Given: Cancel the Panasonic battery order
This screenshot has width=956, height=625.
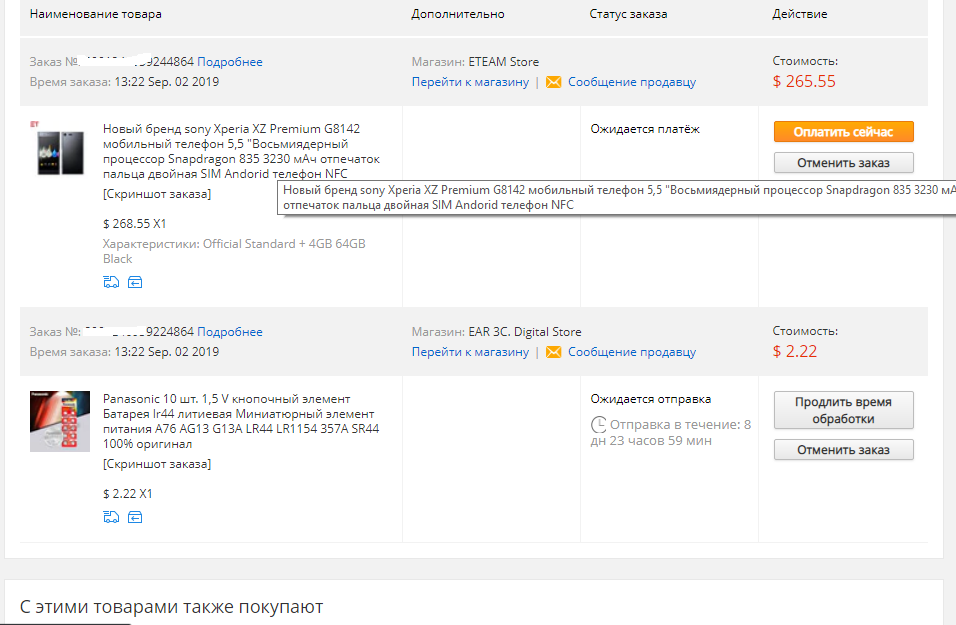Looking at the screenshot, I should 843,450.
